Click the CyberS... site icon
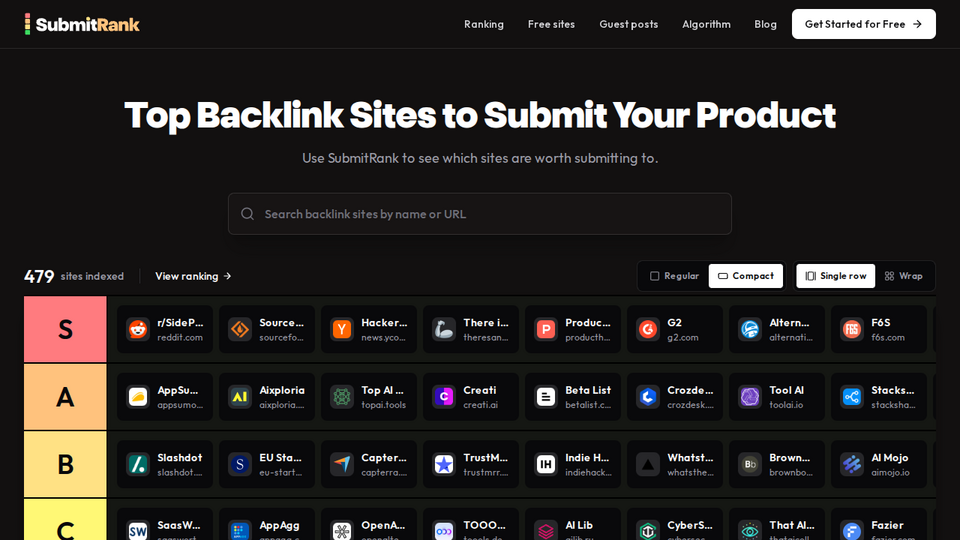 point(648,530)
